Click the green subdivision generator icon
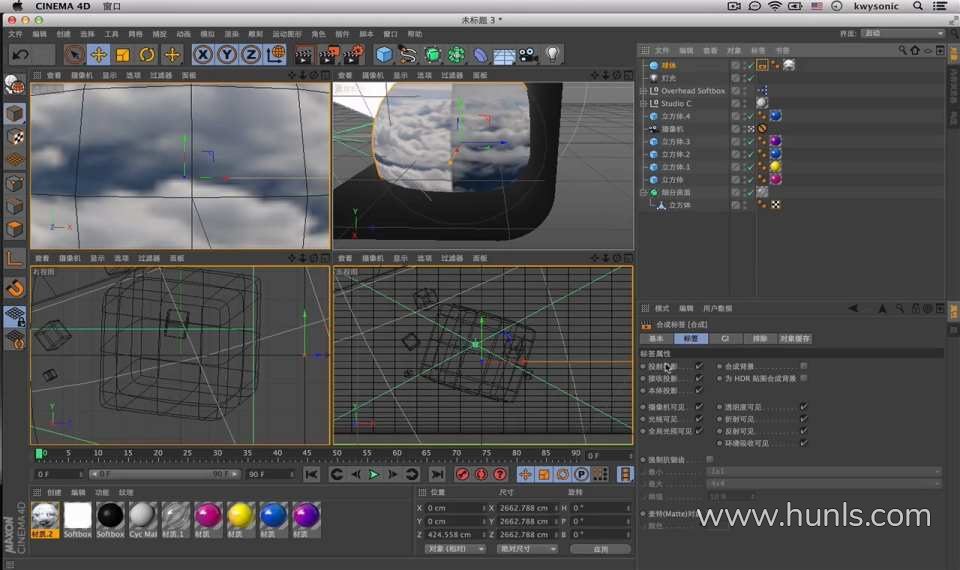 [432, 55]
